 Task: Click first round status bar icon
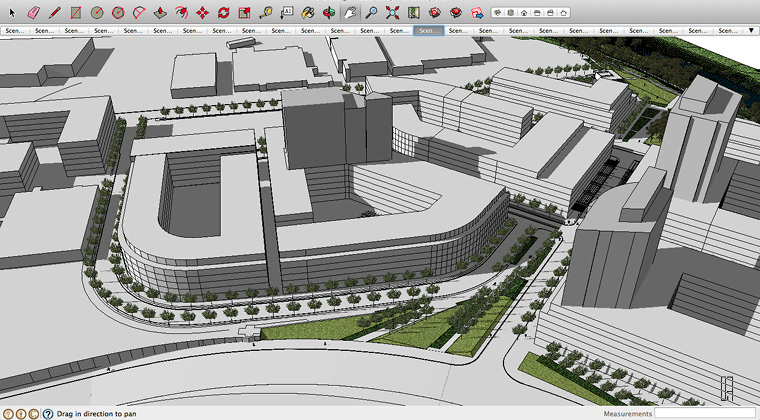[x=8, y=414]
